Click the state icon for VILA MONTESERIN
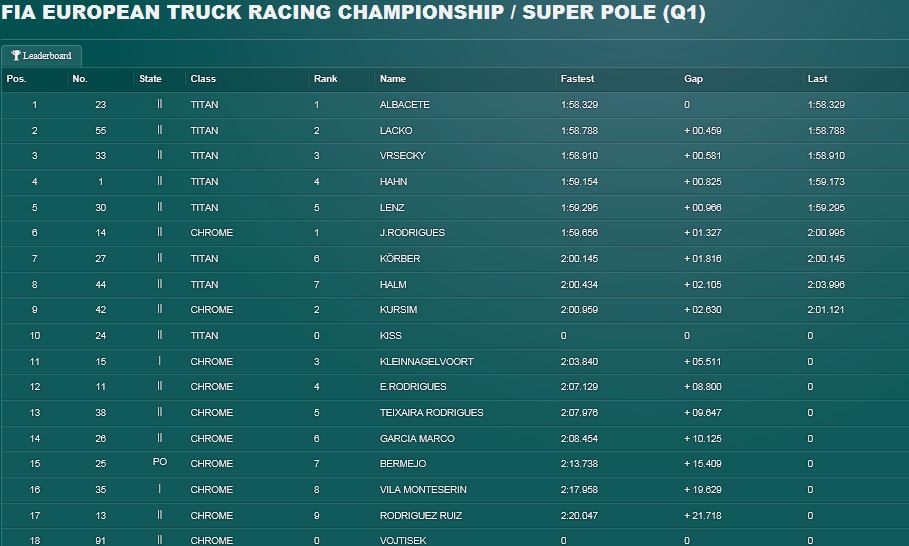The image size is (909, 546). (159, 489)
